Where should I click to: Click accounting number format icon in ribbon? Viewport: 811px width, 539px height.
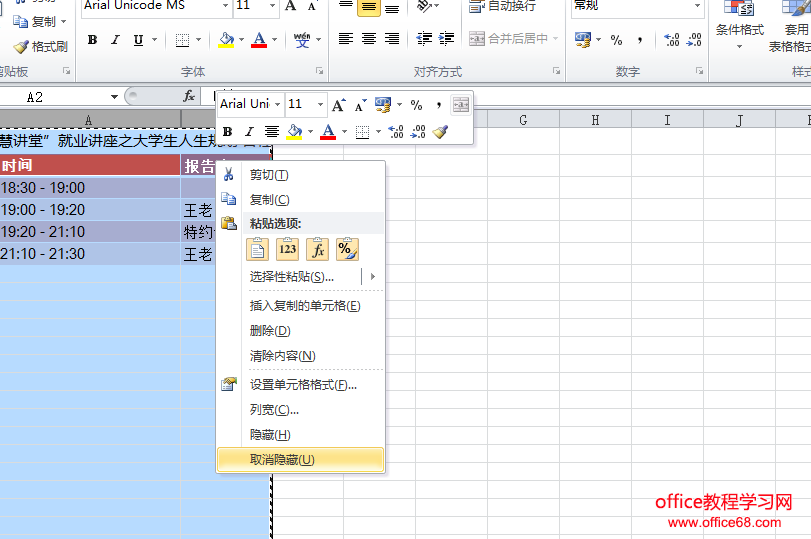pos(583,40)
